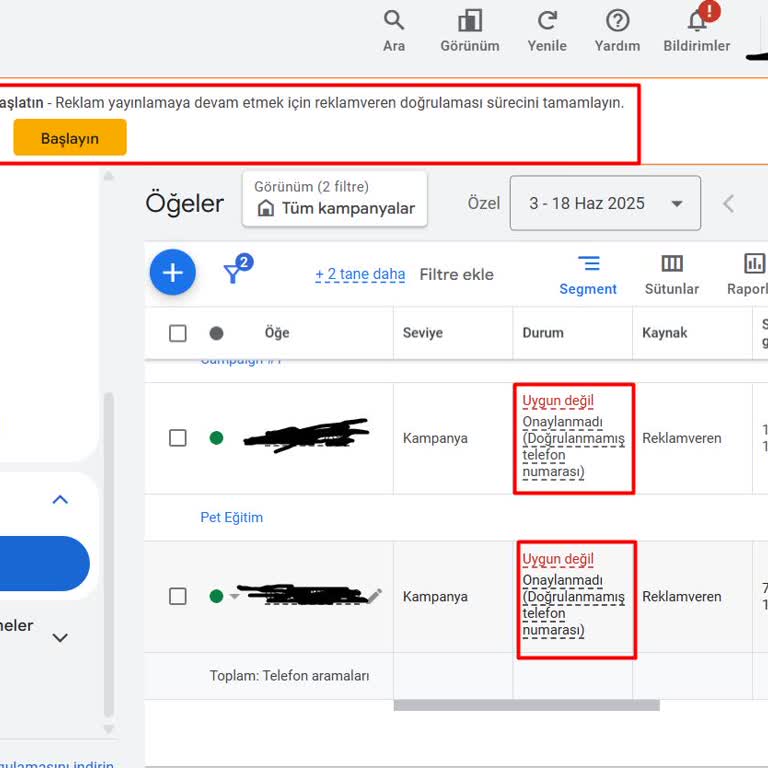Sort by Kaynak column header
The width and height of the screenshot is (768, 768).
pos(664,333)
